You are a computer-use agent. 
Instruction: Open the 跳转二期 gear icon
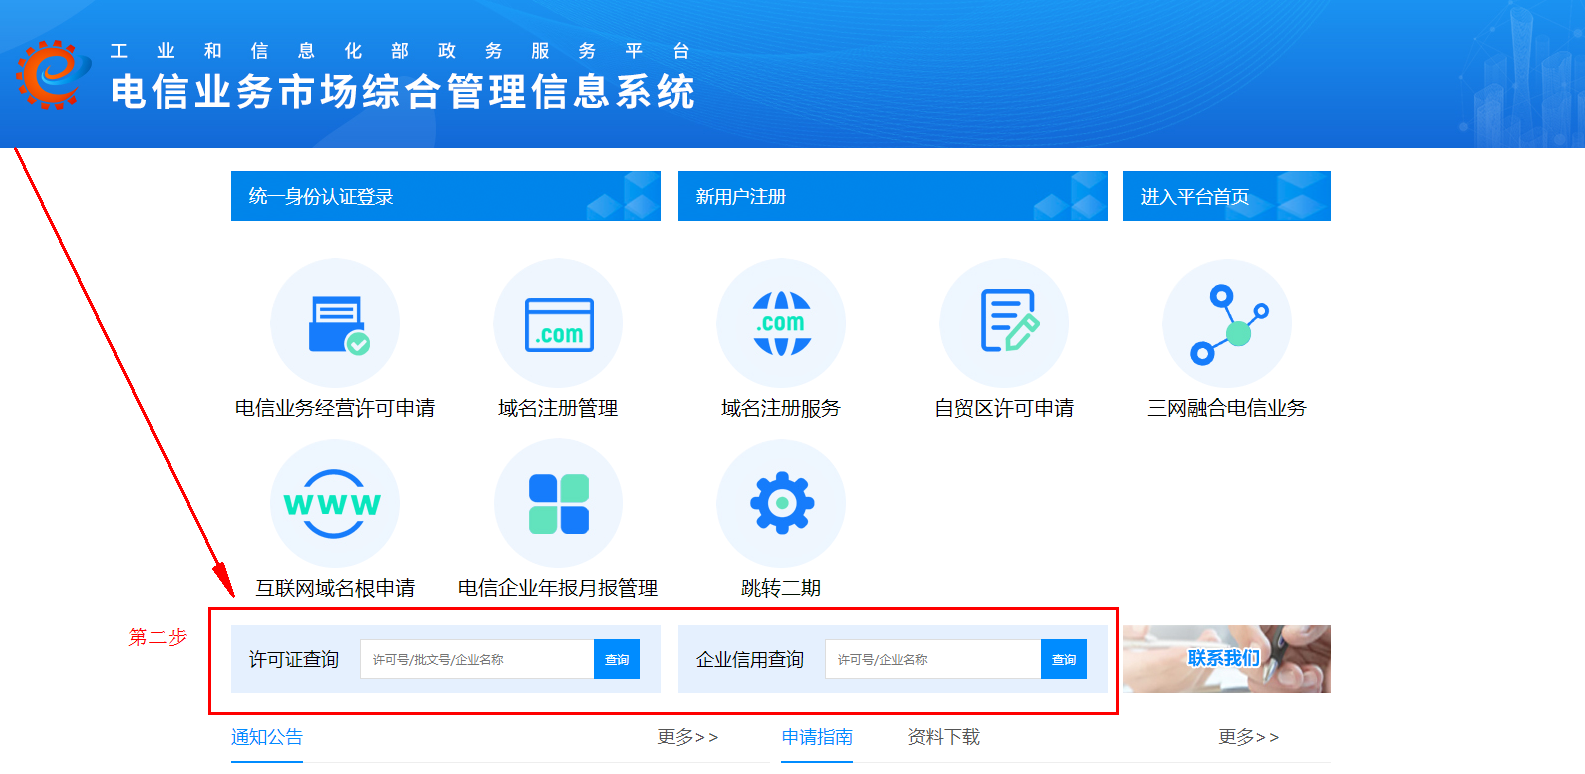(781, 503)
